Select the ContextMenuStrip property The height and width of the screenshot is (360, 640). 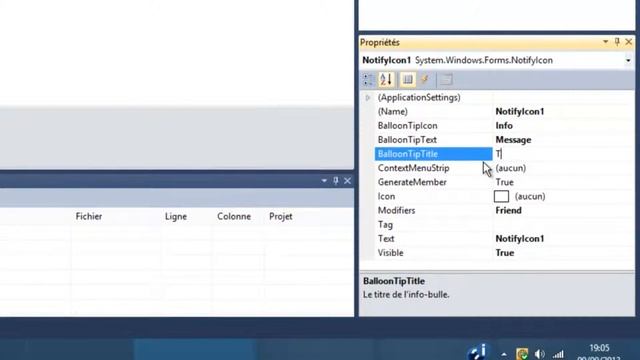(433, 168)
